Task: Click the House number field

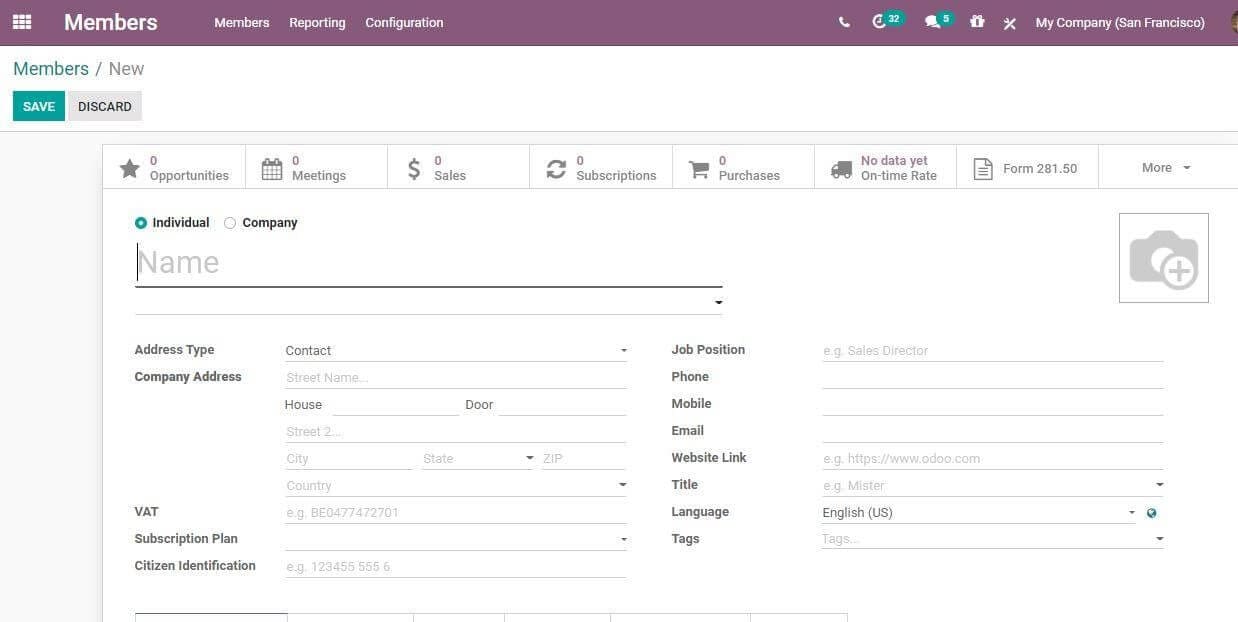Action: [x=396, y=405]
